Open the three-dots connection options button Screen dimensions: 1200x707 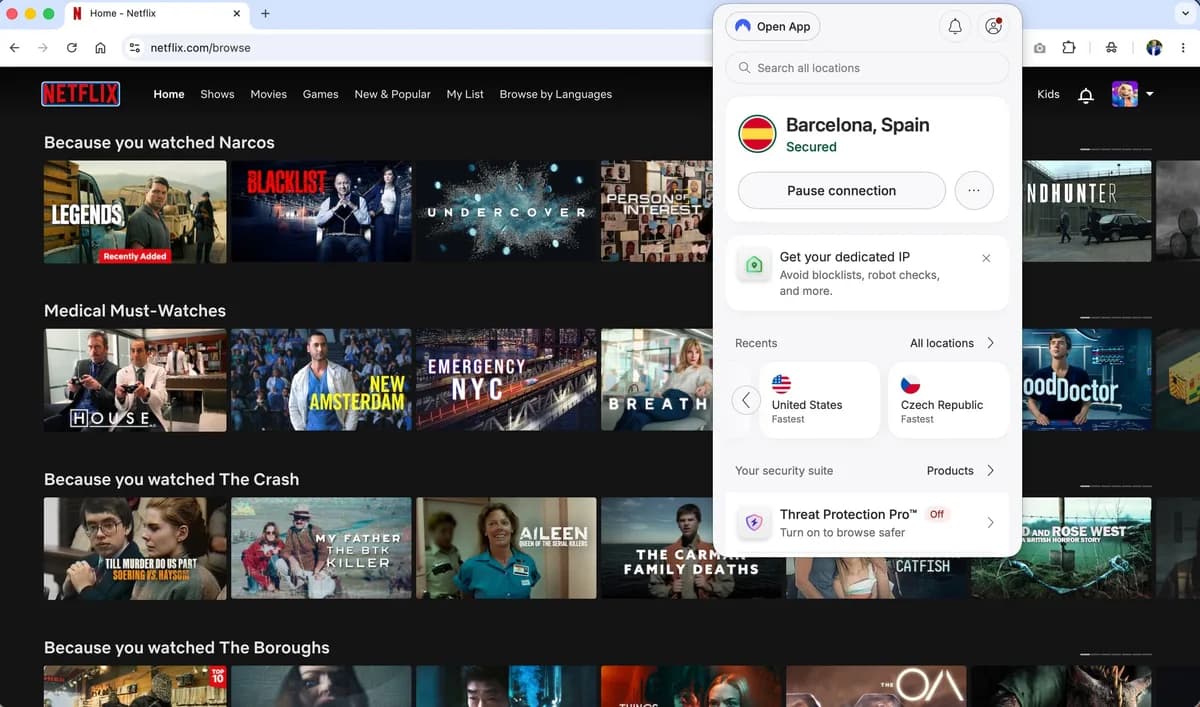tap(974, 190)
